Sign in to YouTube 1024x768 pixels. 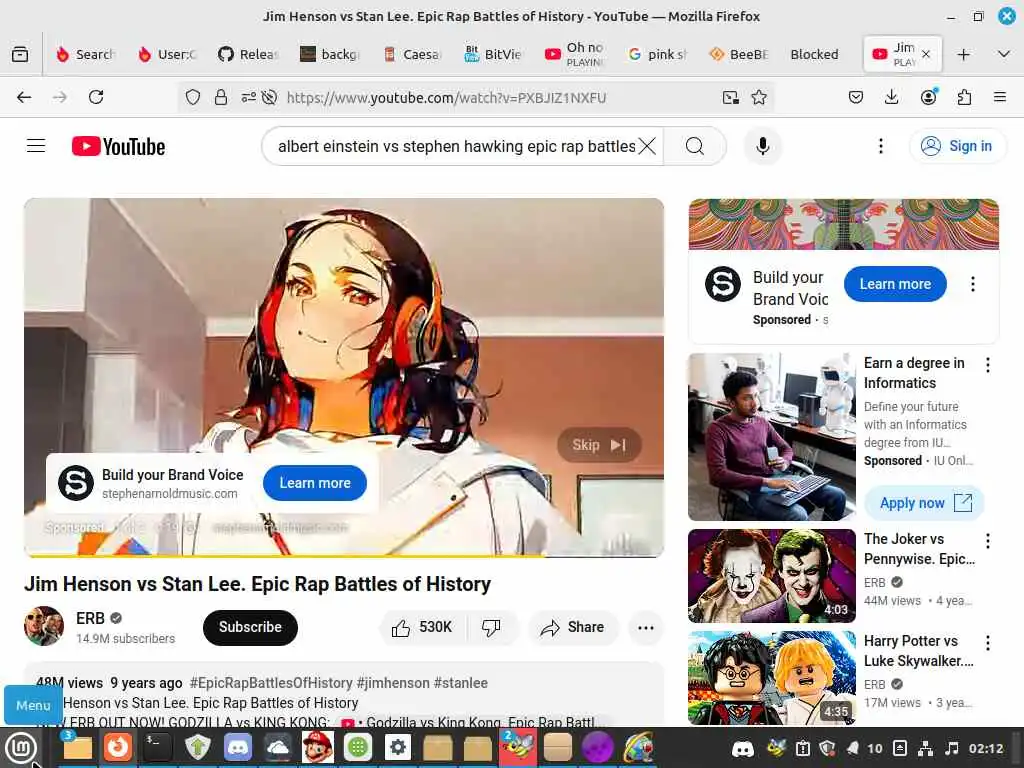[x=957, y=146]
